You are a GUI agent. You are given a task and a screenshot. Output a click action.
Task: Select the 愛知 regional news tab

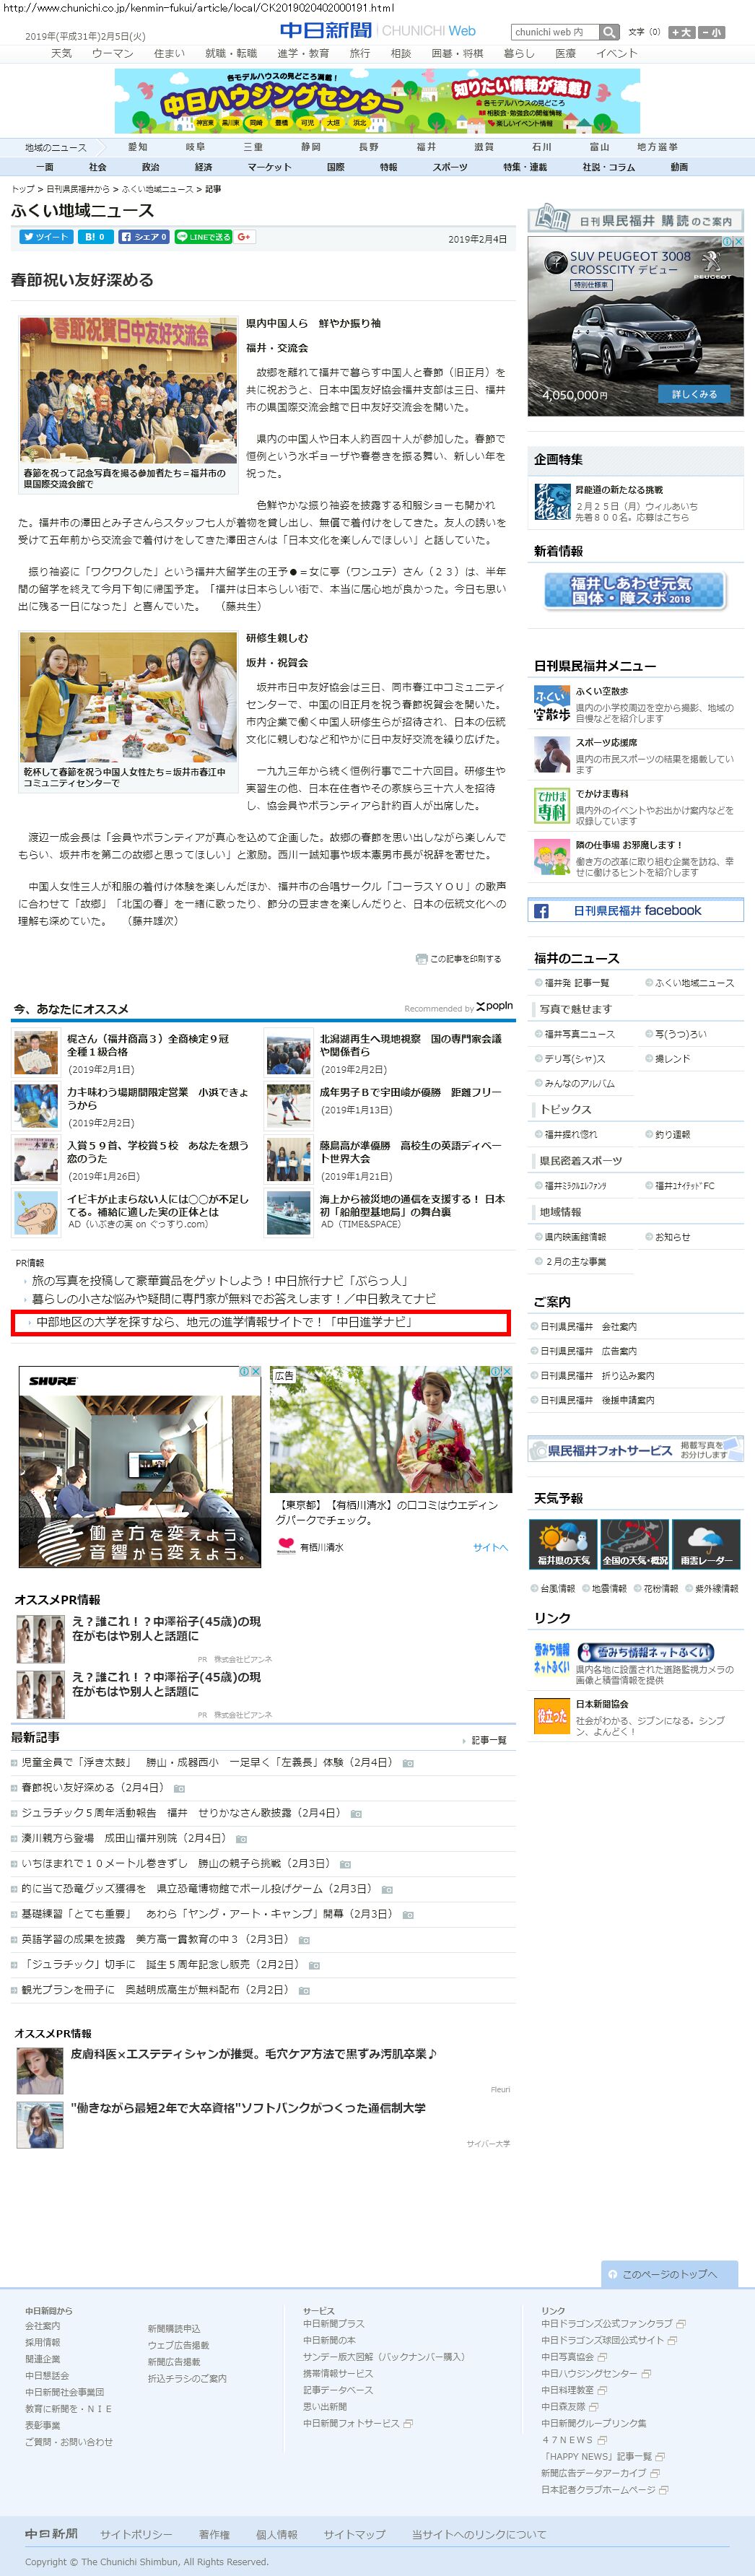137,147
